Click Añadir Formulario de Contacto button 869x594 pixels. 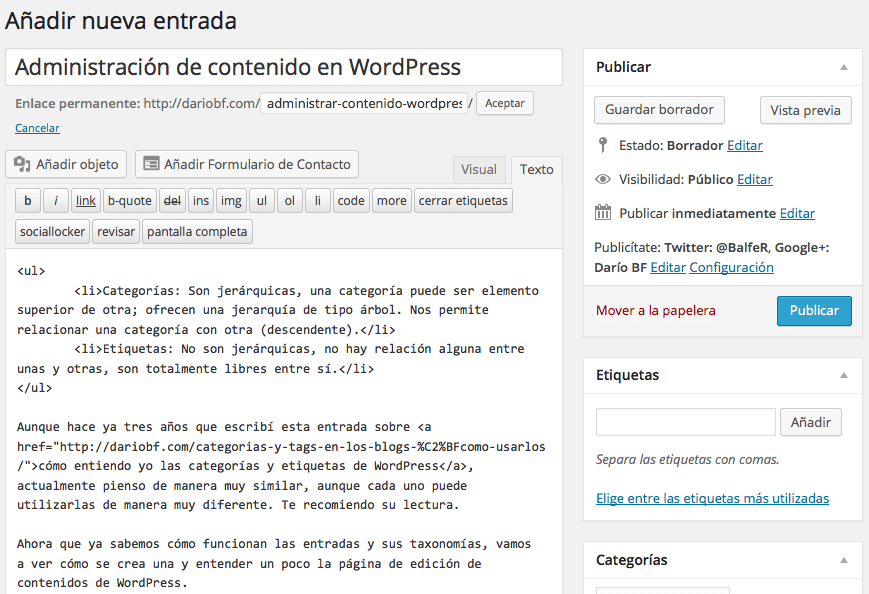click(247, 164)
